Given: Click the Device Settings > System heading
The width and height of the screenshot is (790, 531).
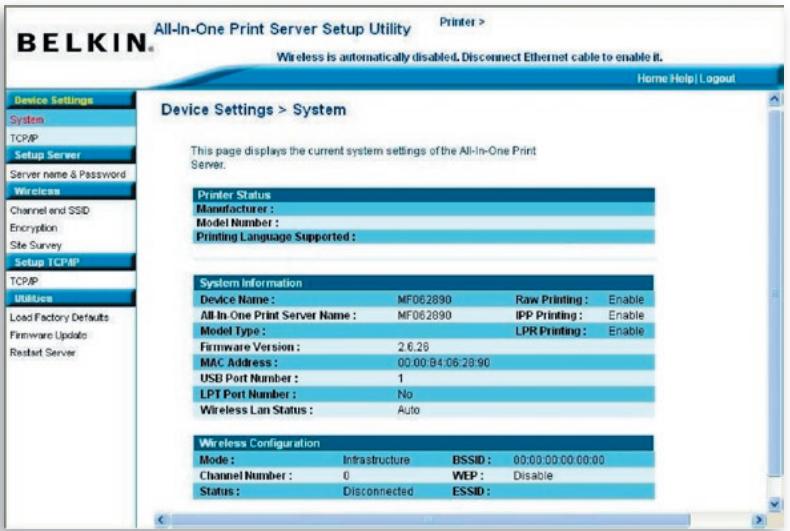Looking at the screenshot, I should pyautogui.click(x=253, y=110).
